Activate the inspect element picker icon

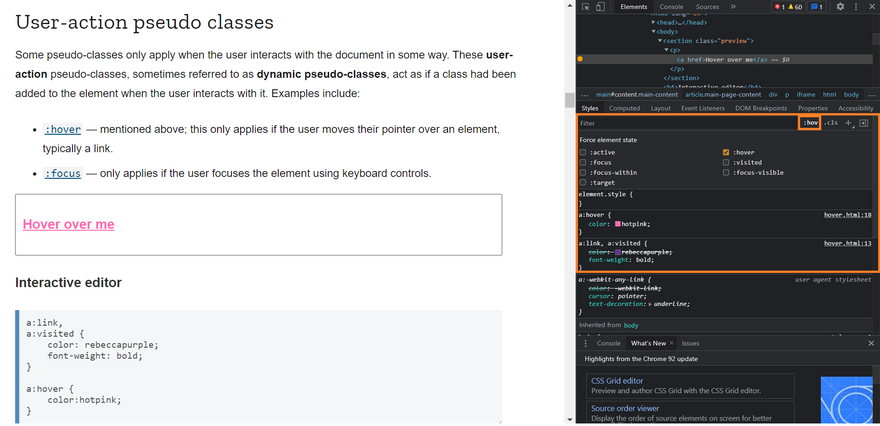tap(585, 7)
